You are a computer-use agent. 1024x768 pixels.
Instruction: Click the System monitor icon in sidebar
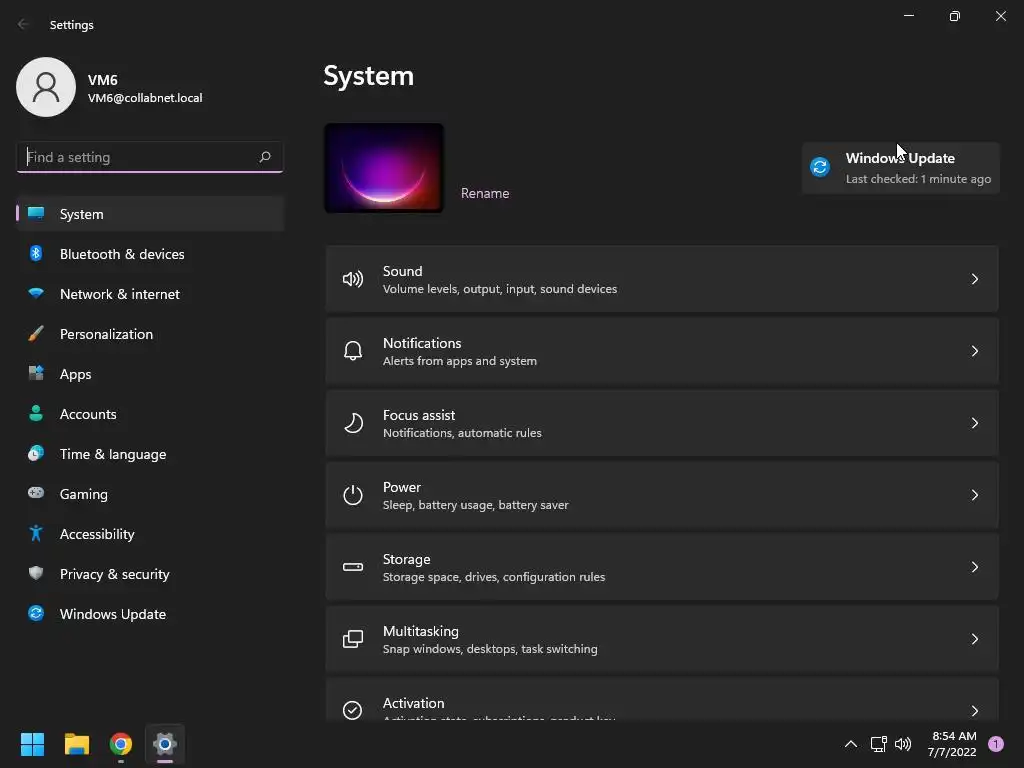pyautogui.click(x=36, y=214)
